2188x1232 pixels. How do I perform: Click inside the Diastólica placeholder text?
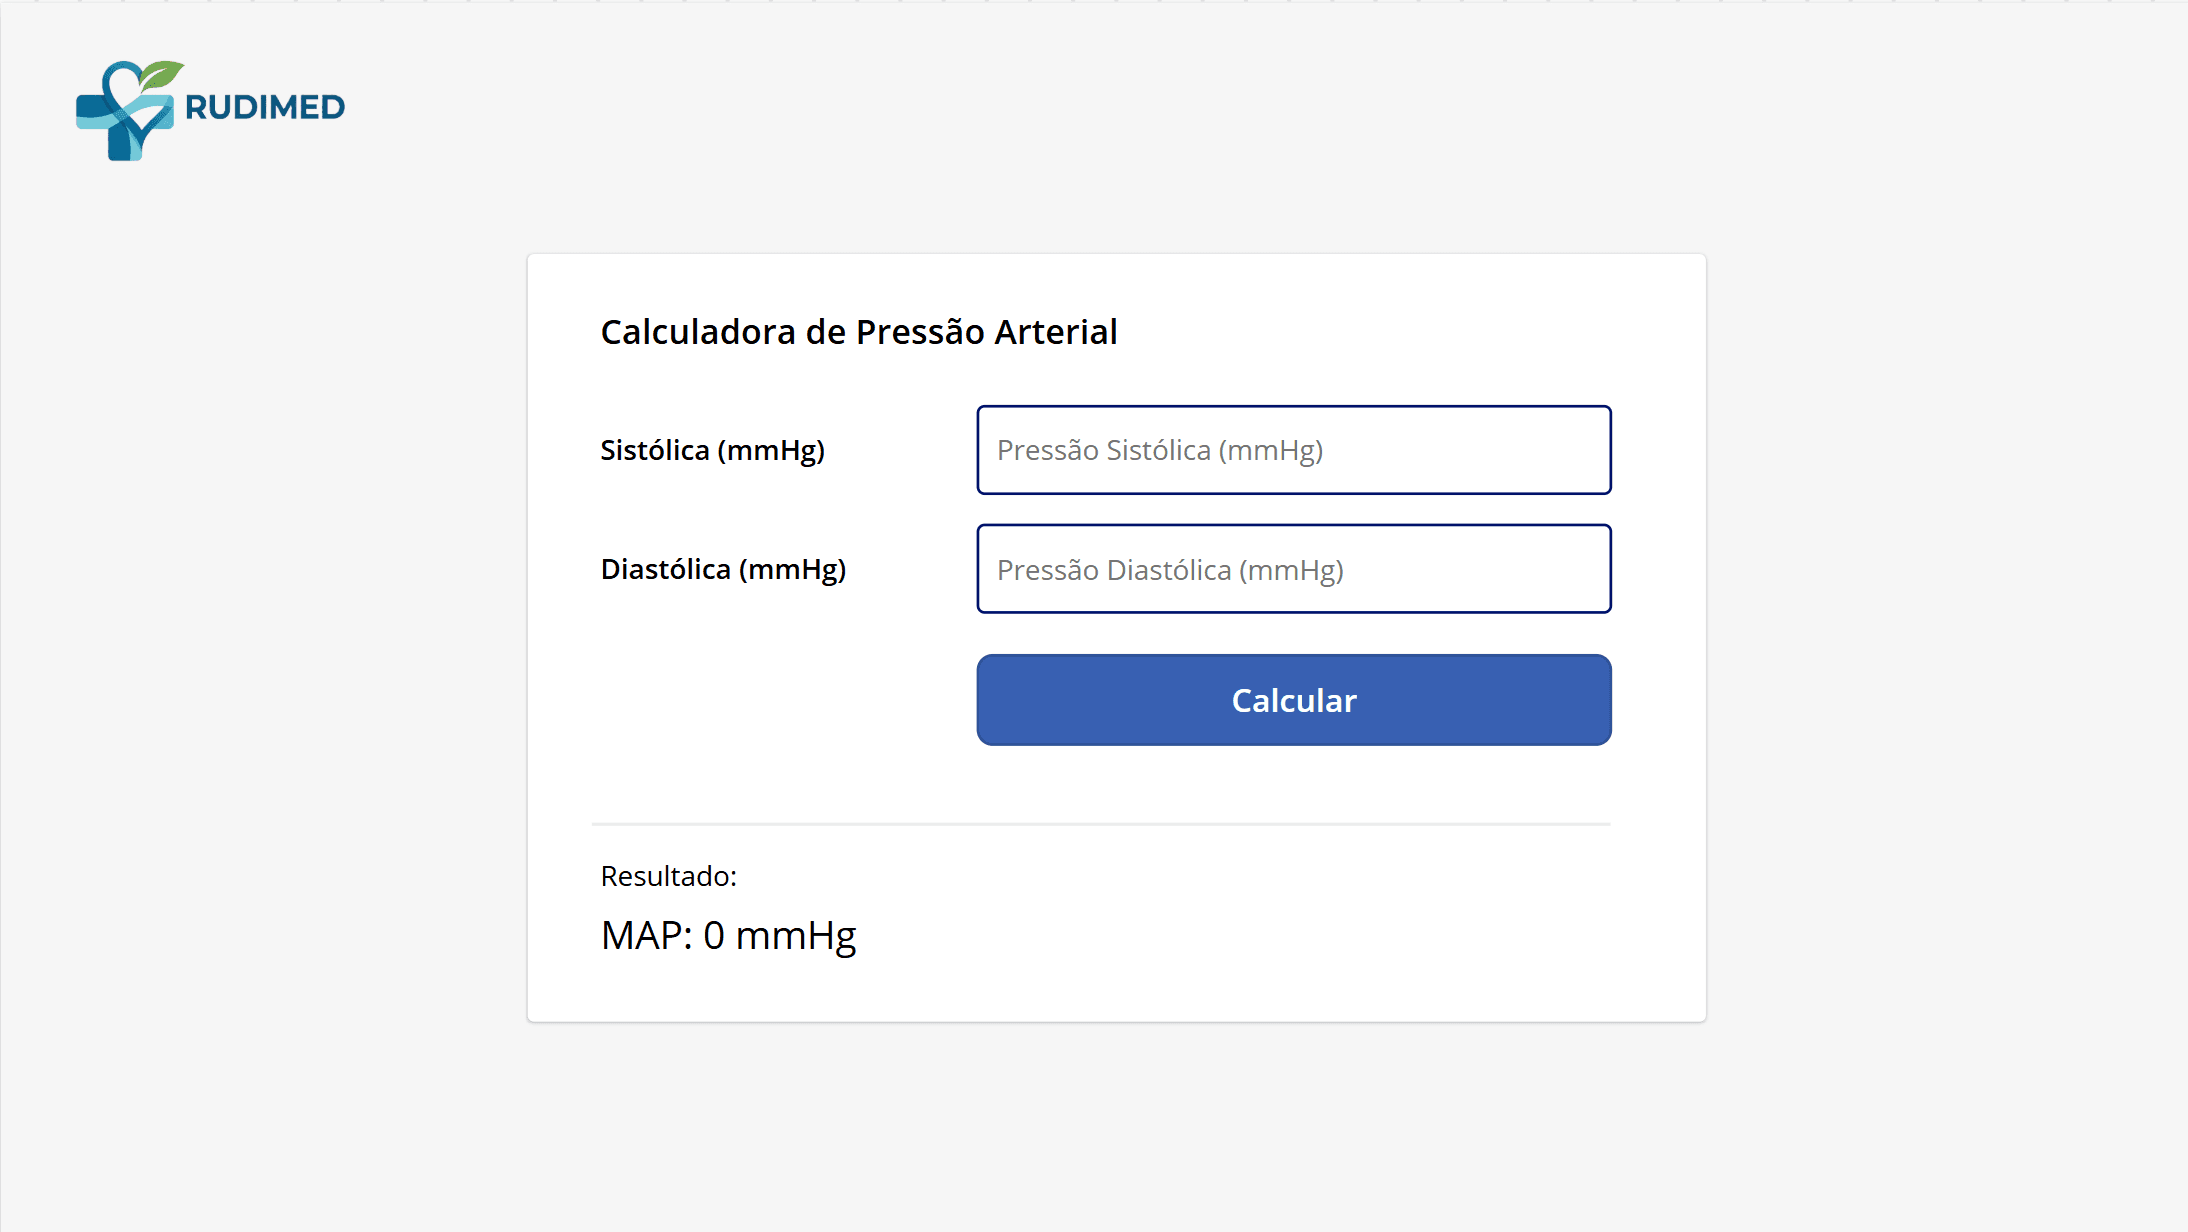[x=1169, y=568]
